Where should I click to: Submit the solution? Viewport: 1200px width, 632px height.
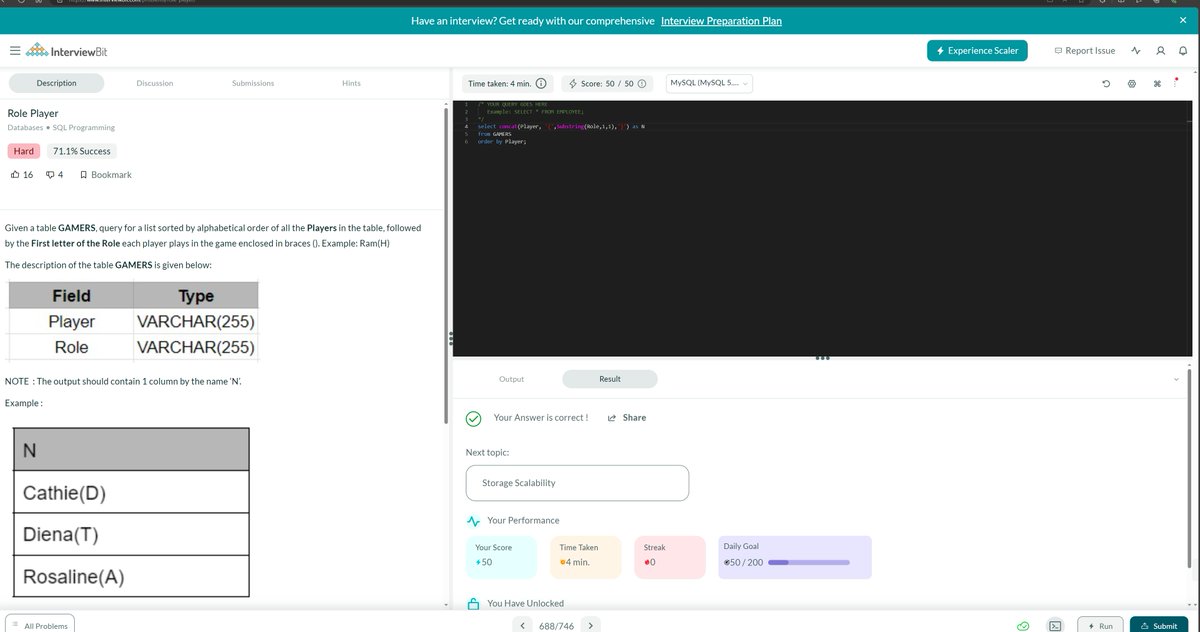[1158, 625]
